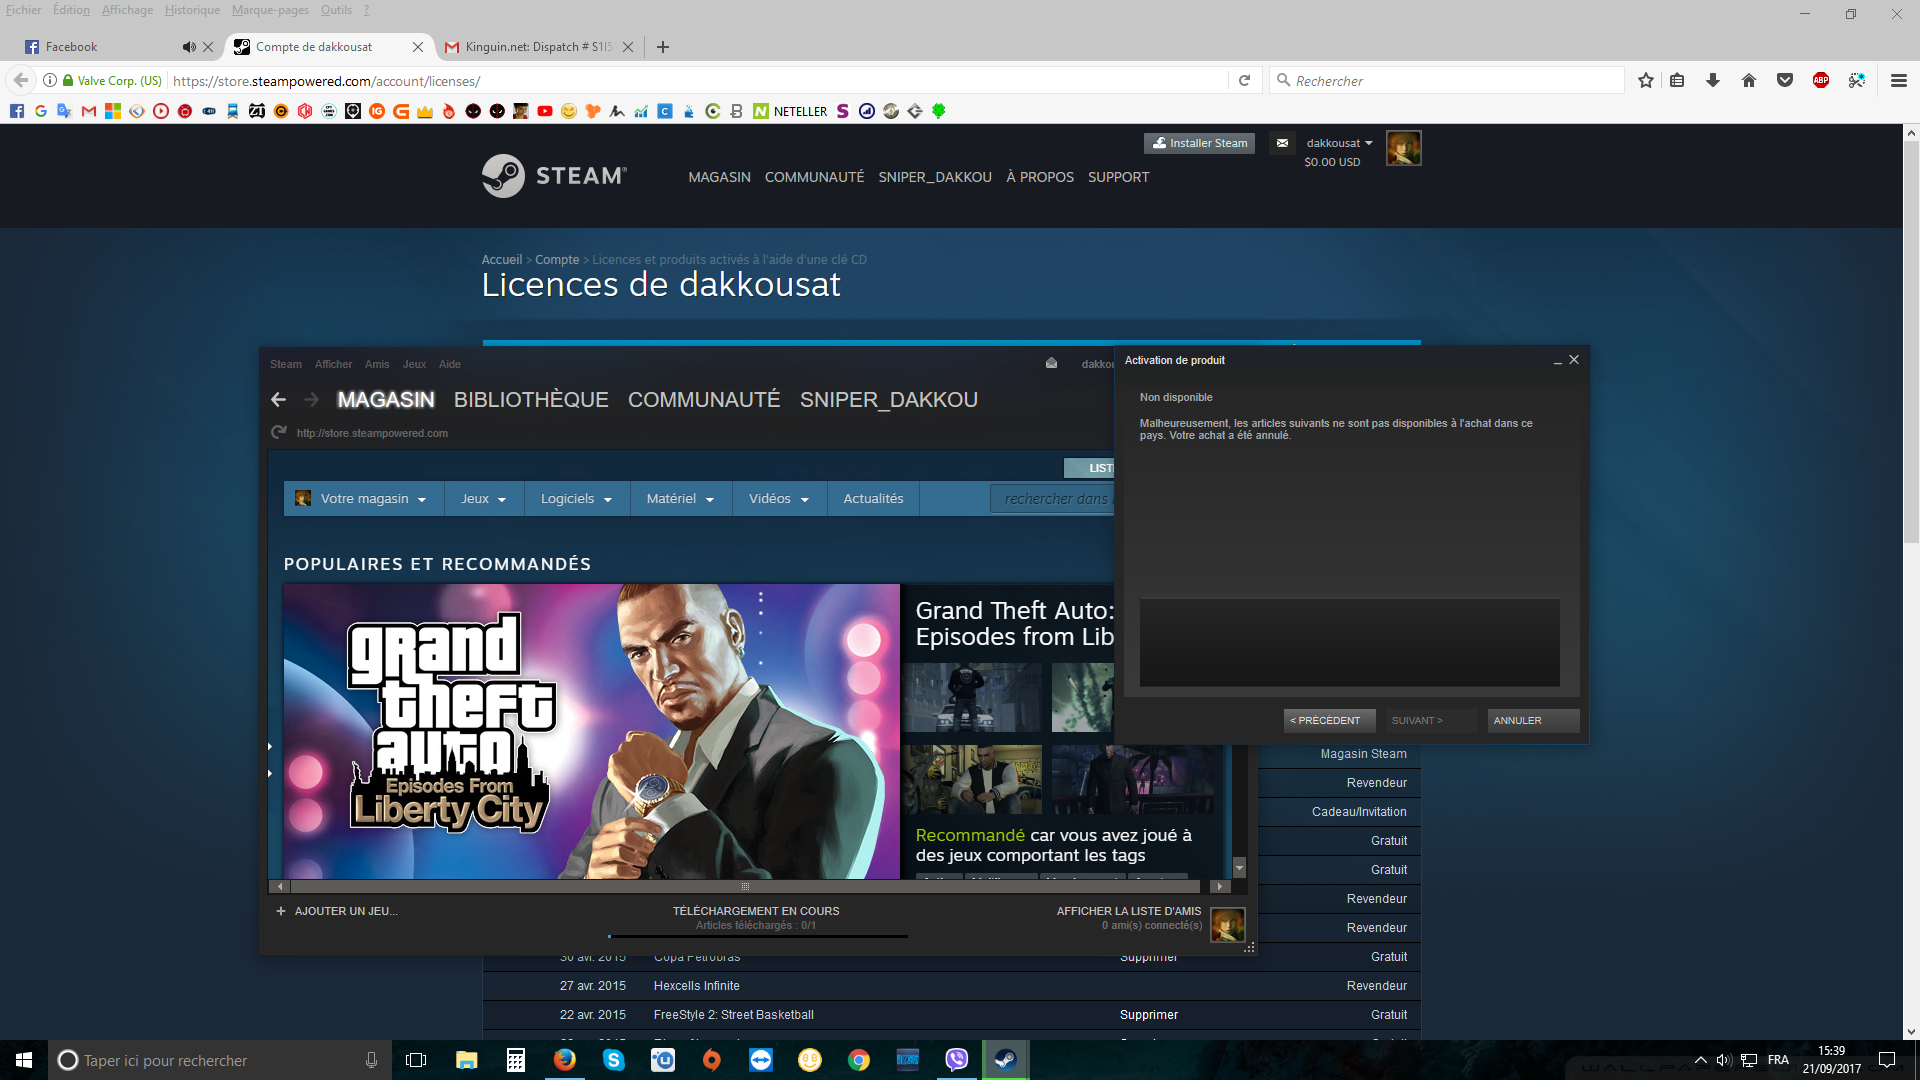The image size is (1920, 1080).
Task: Click the GTA Episodes from Liberty City banner
Action: pos(591,731)
